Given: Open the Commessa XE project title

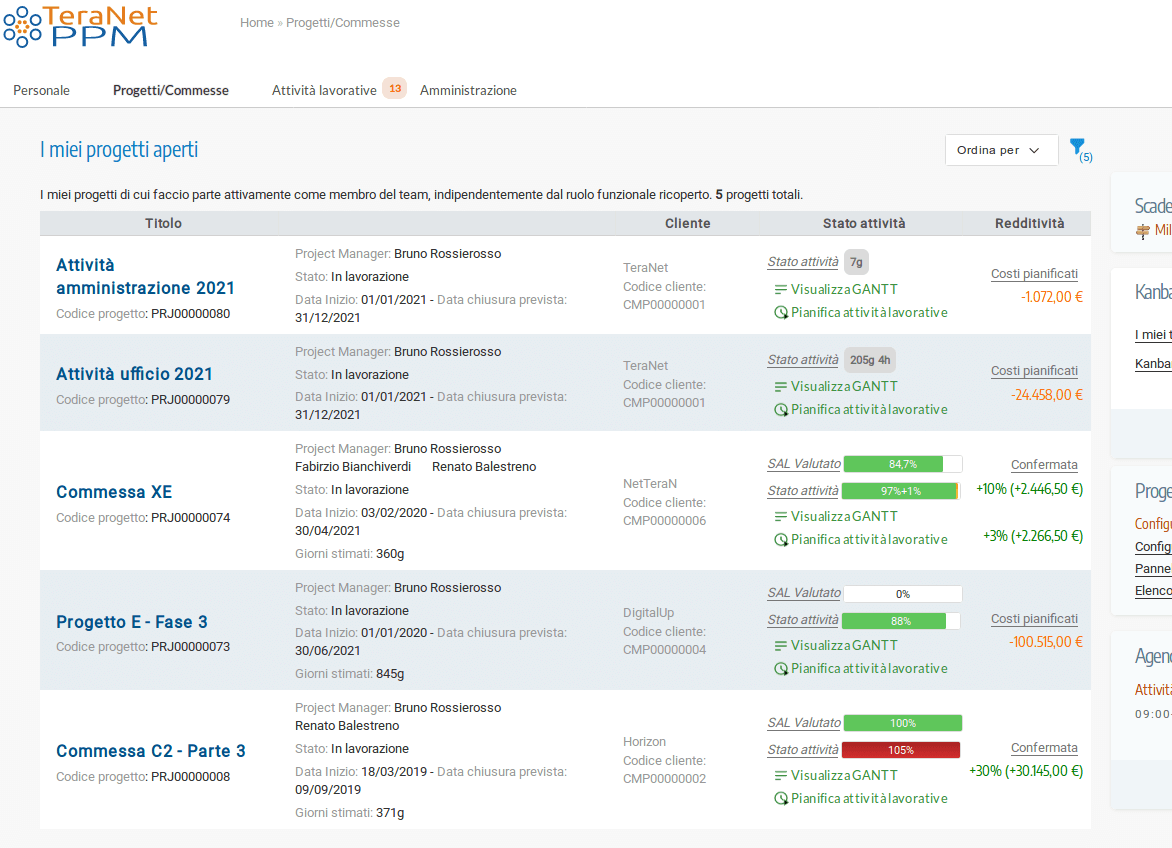Looking at the screenshot, I should click(114, 492).
